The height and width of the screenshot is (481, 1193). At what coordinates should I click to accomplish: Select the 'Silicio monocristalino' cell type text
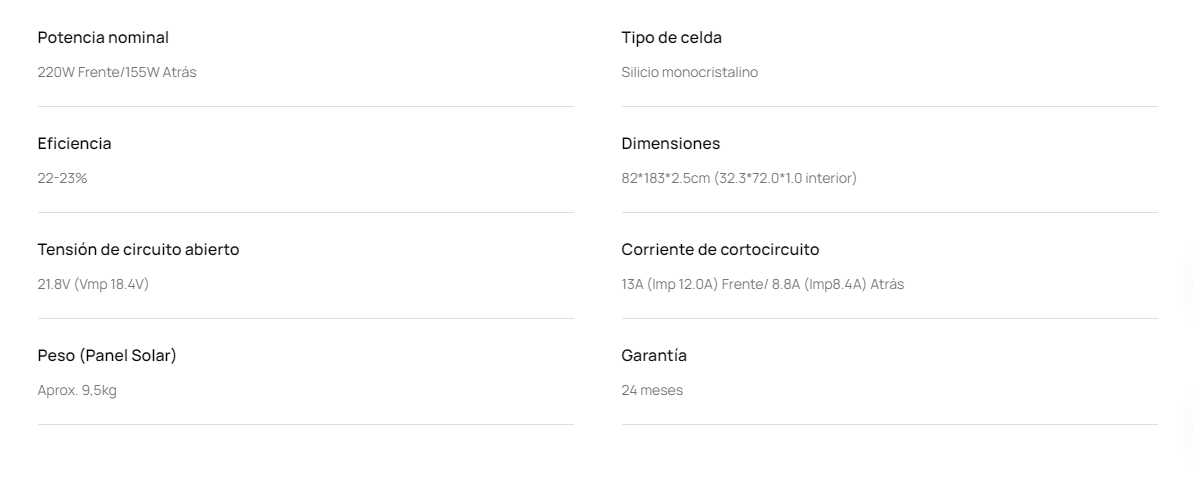[x=689, y=72]
